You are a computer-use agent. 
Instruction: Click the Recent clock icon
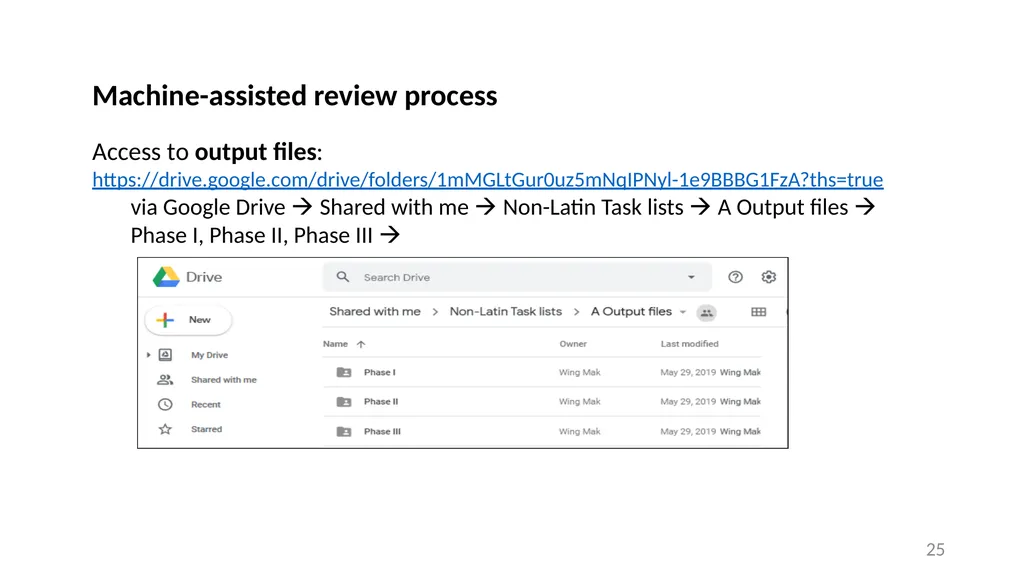(x=165, y=404)
